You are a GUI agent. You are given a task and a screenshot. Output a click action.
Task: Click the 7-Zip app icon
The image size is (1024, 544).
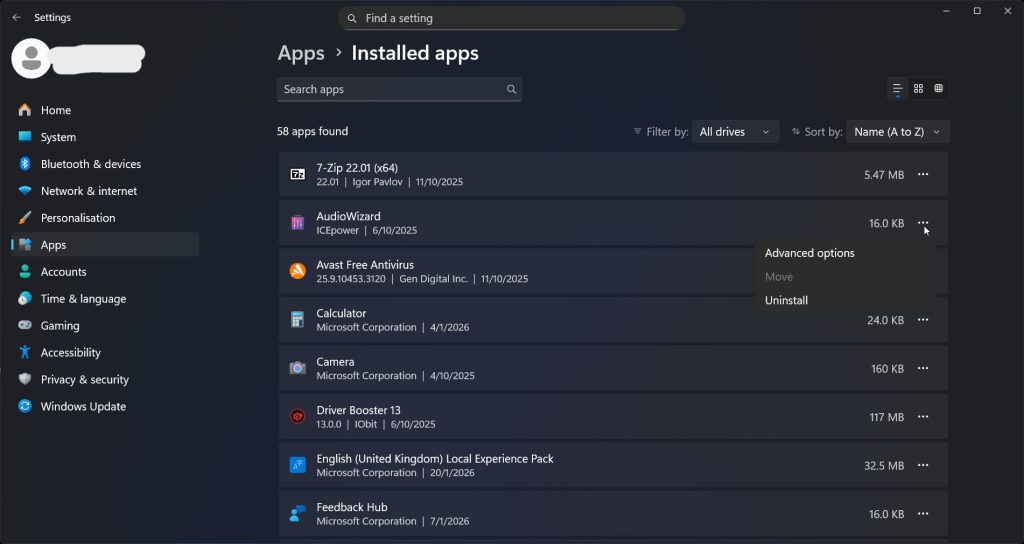297,174
